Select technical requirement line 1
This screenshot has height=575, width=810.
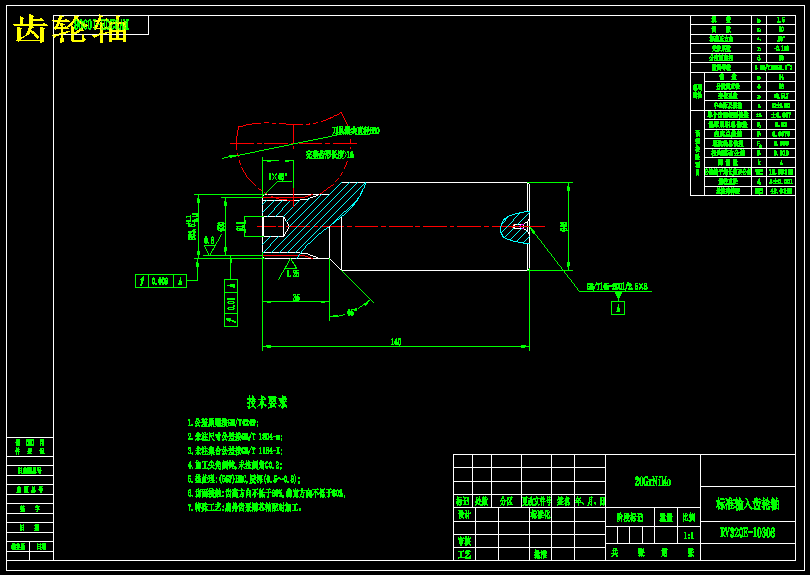pyautogui.click(x=223, y=423)
